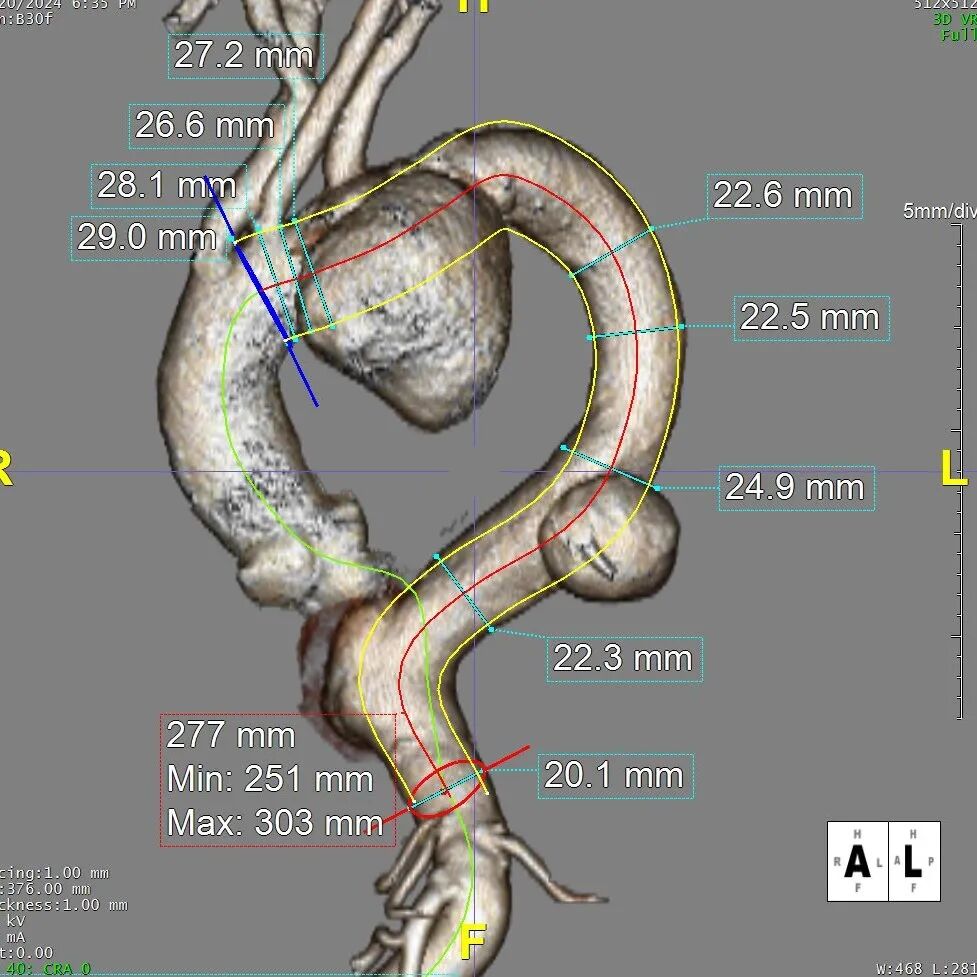Select the 22.6 mm measurement label
The width and height of the screenshot is (977, 977).
pos(784,196)
